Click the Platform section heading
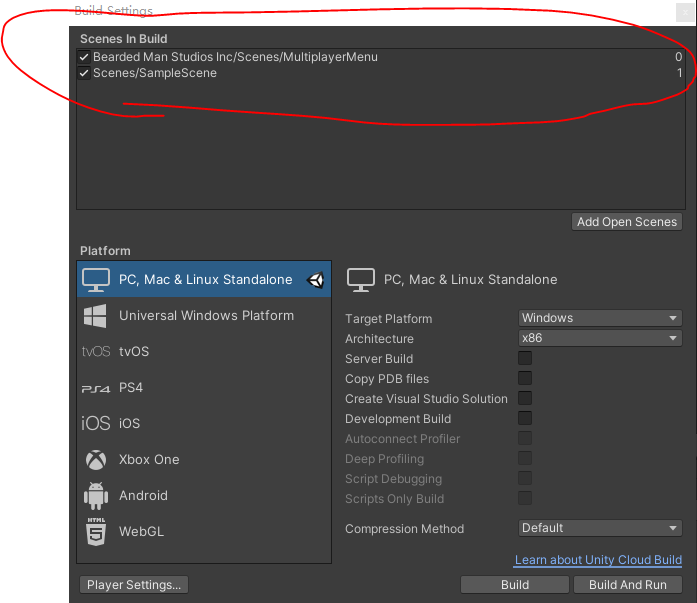Screen dimensions: 697x603 tap(105, 251)
